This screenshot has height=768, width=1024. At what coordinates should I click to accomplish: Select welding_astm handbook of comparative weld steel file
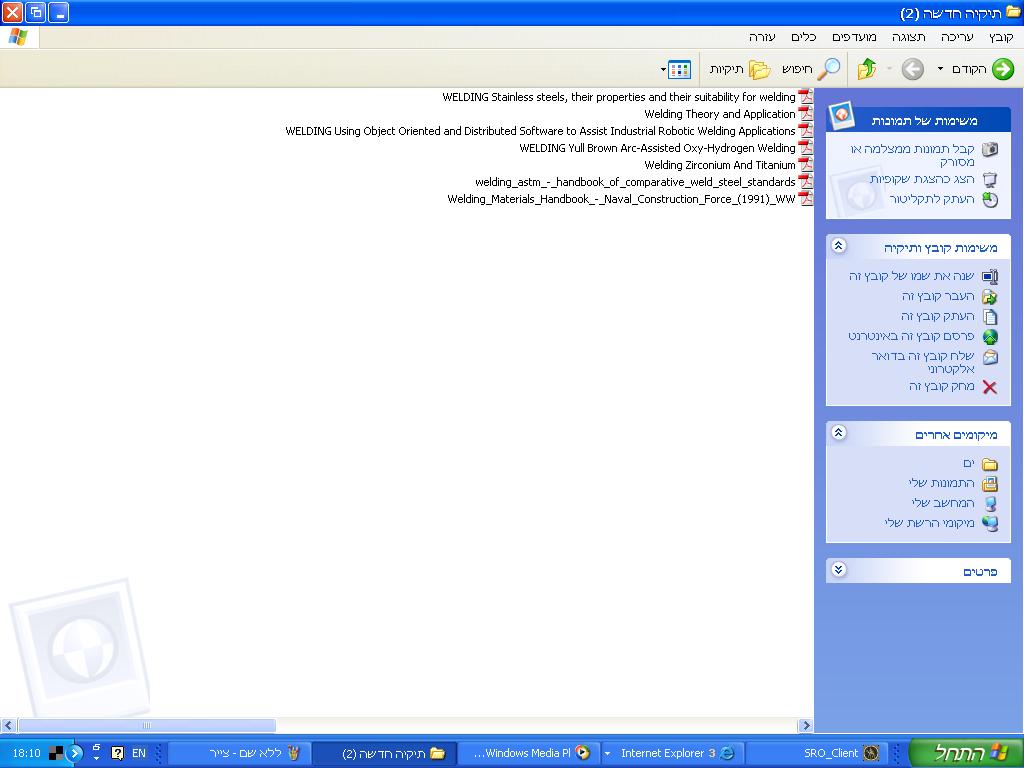(635, 182)
